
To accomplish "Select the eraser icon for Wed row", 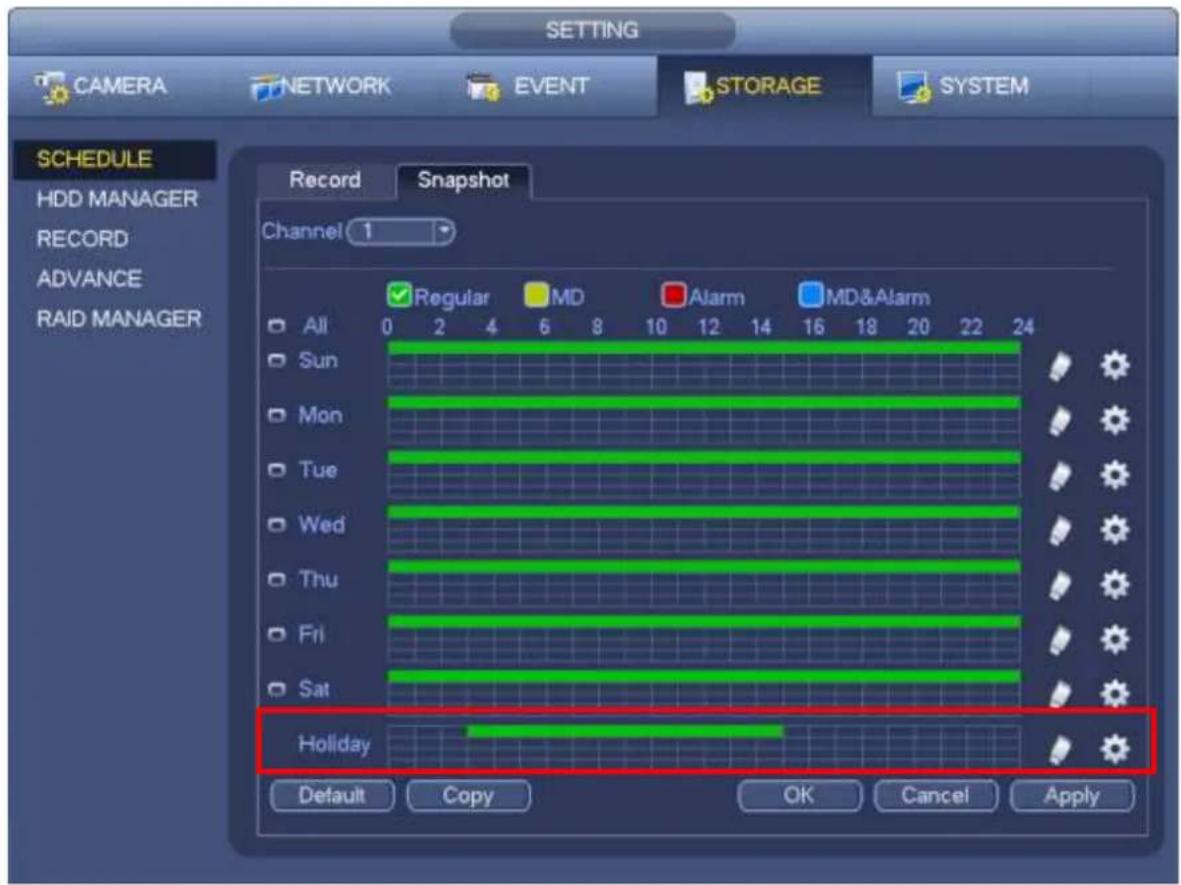I will (1060, 531).
